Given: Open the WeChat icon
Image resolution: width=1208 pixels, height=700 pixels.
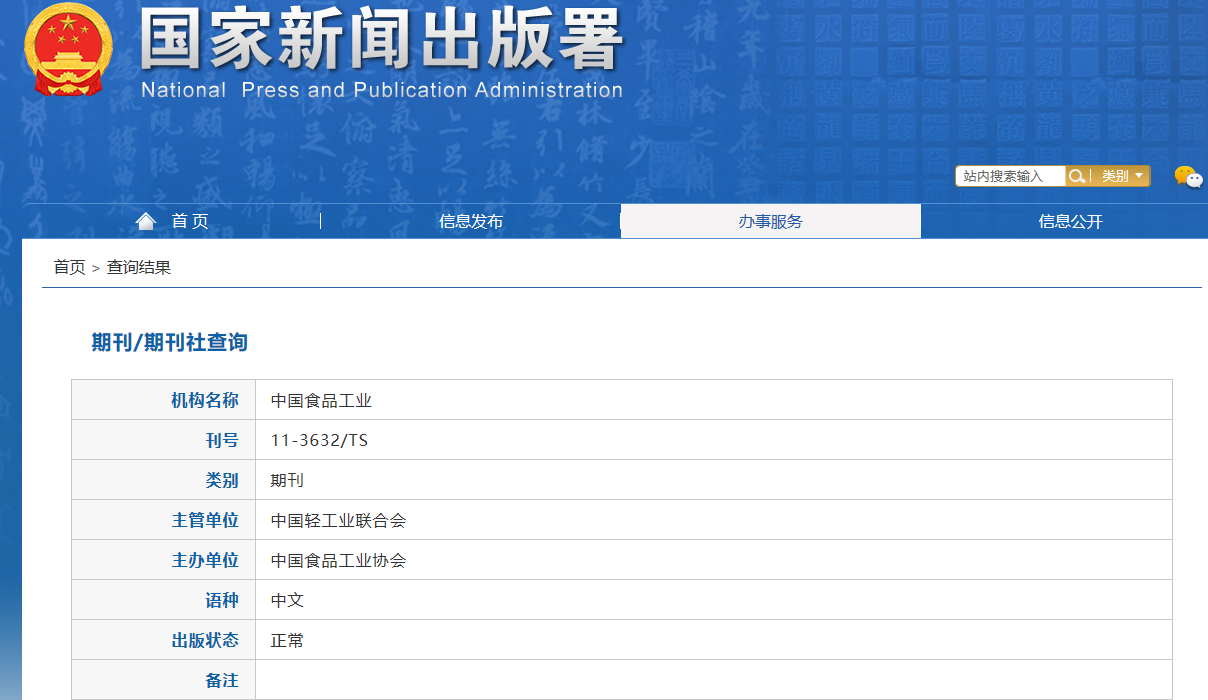Looking at the screenshot, I should [x=1188, y=177].
